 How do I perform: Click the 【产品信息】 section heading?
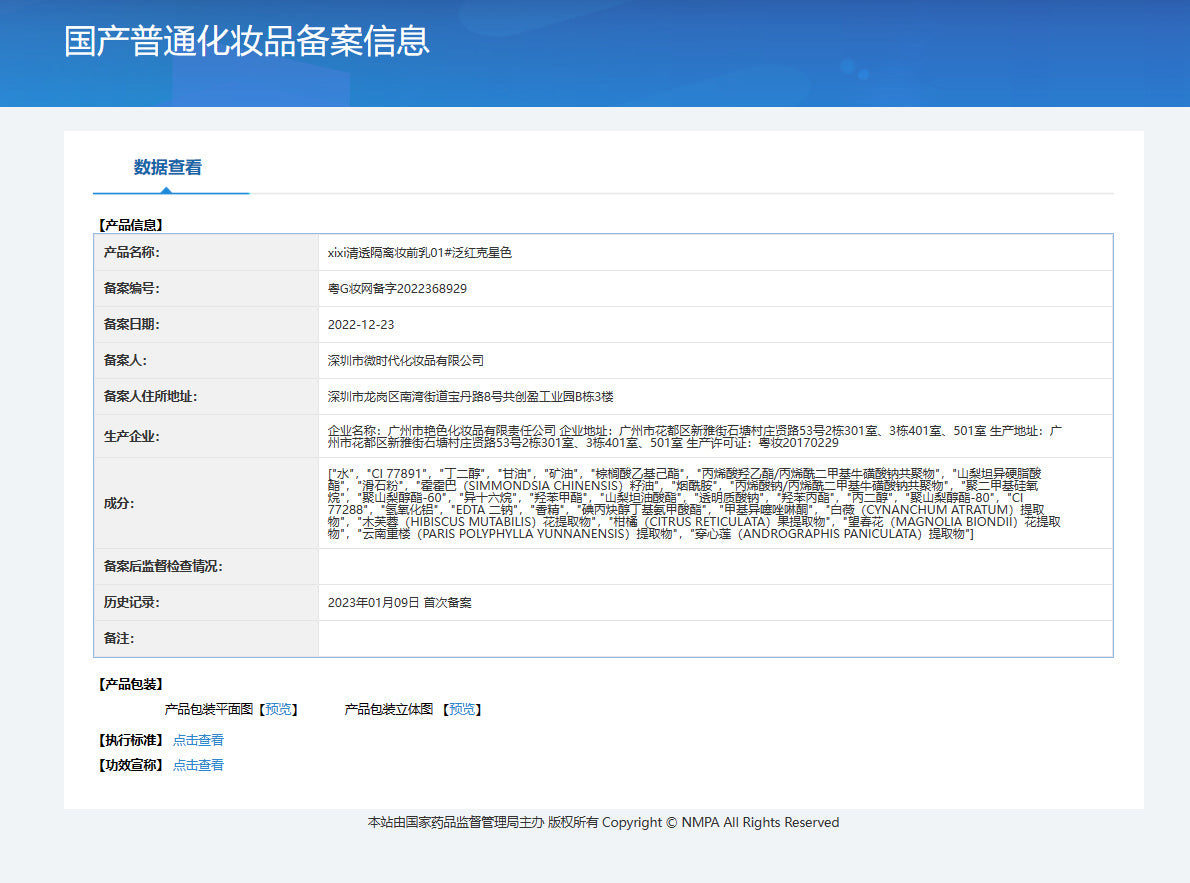(x=130, y=225)
